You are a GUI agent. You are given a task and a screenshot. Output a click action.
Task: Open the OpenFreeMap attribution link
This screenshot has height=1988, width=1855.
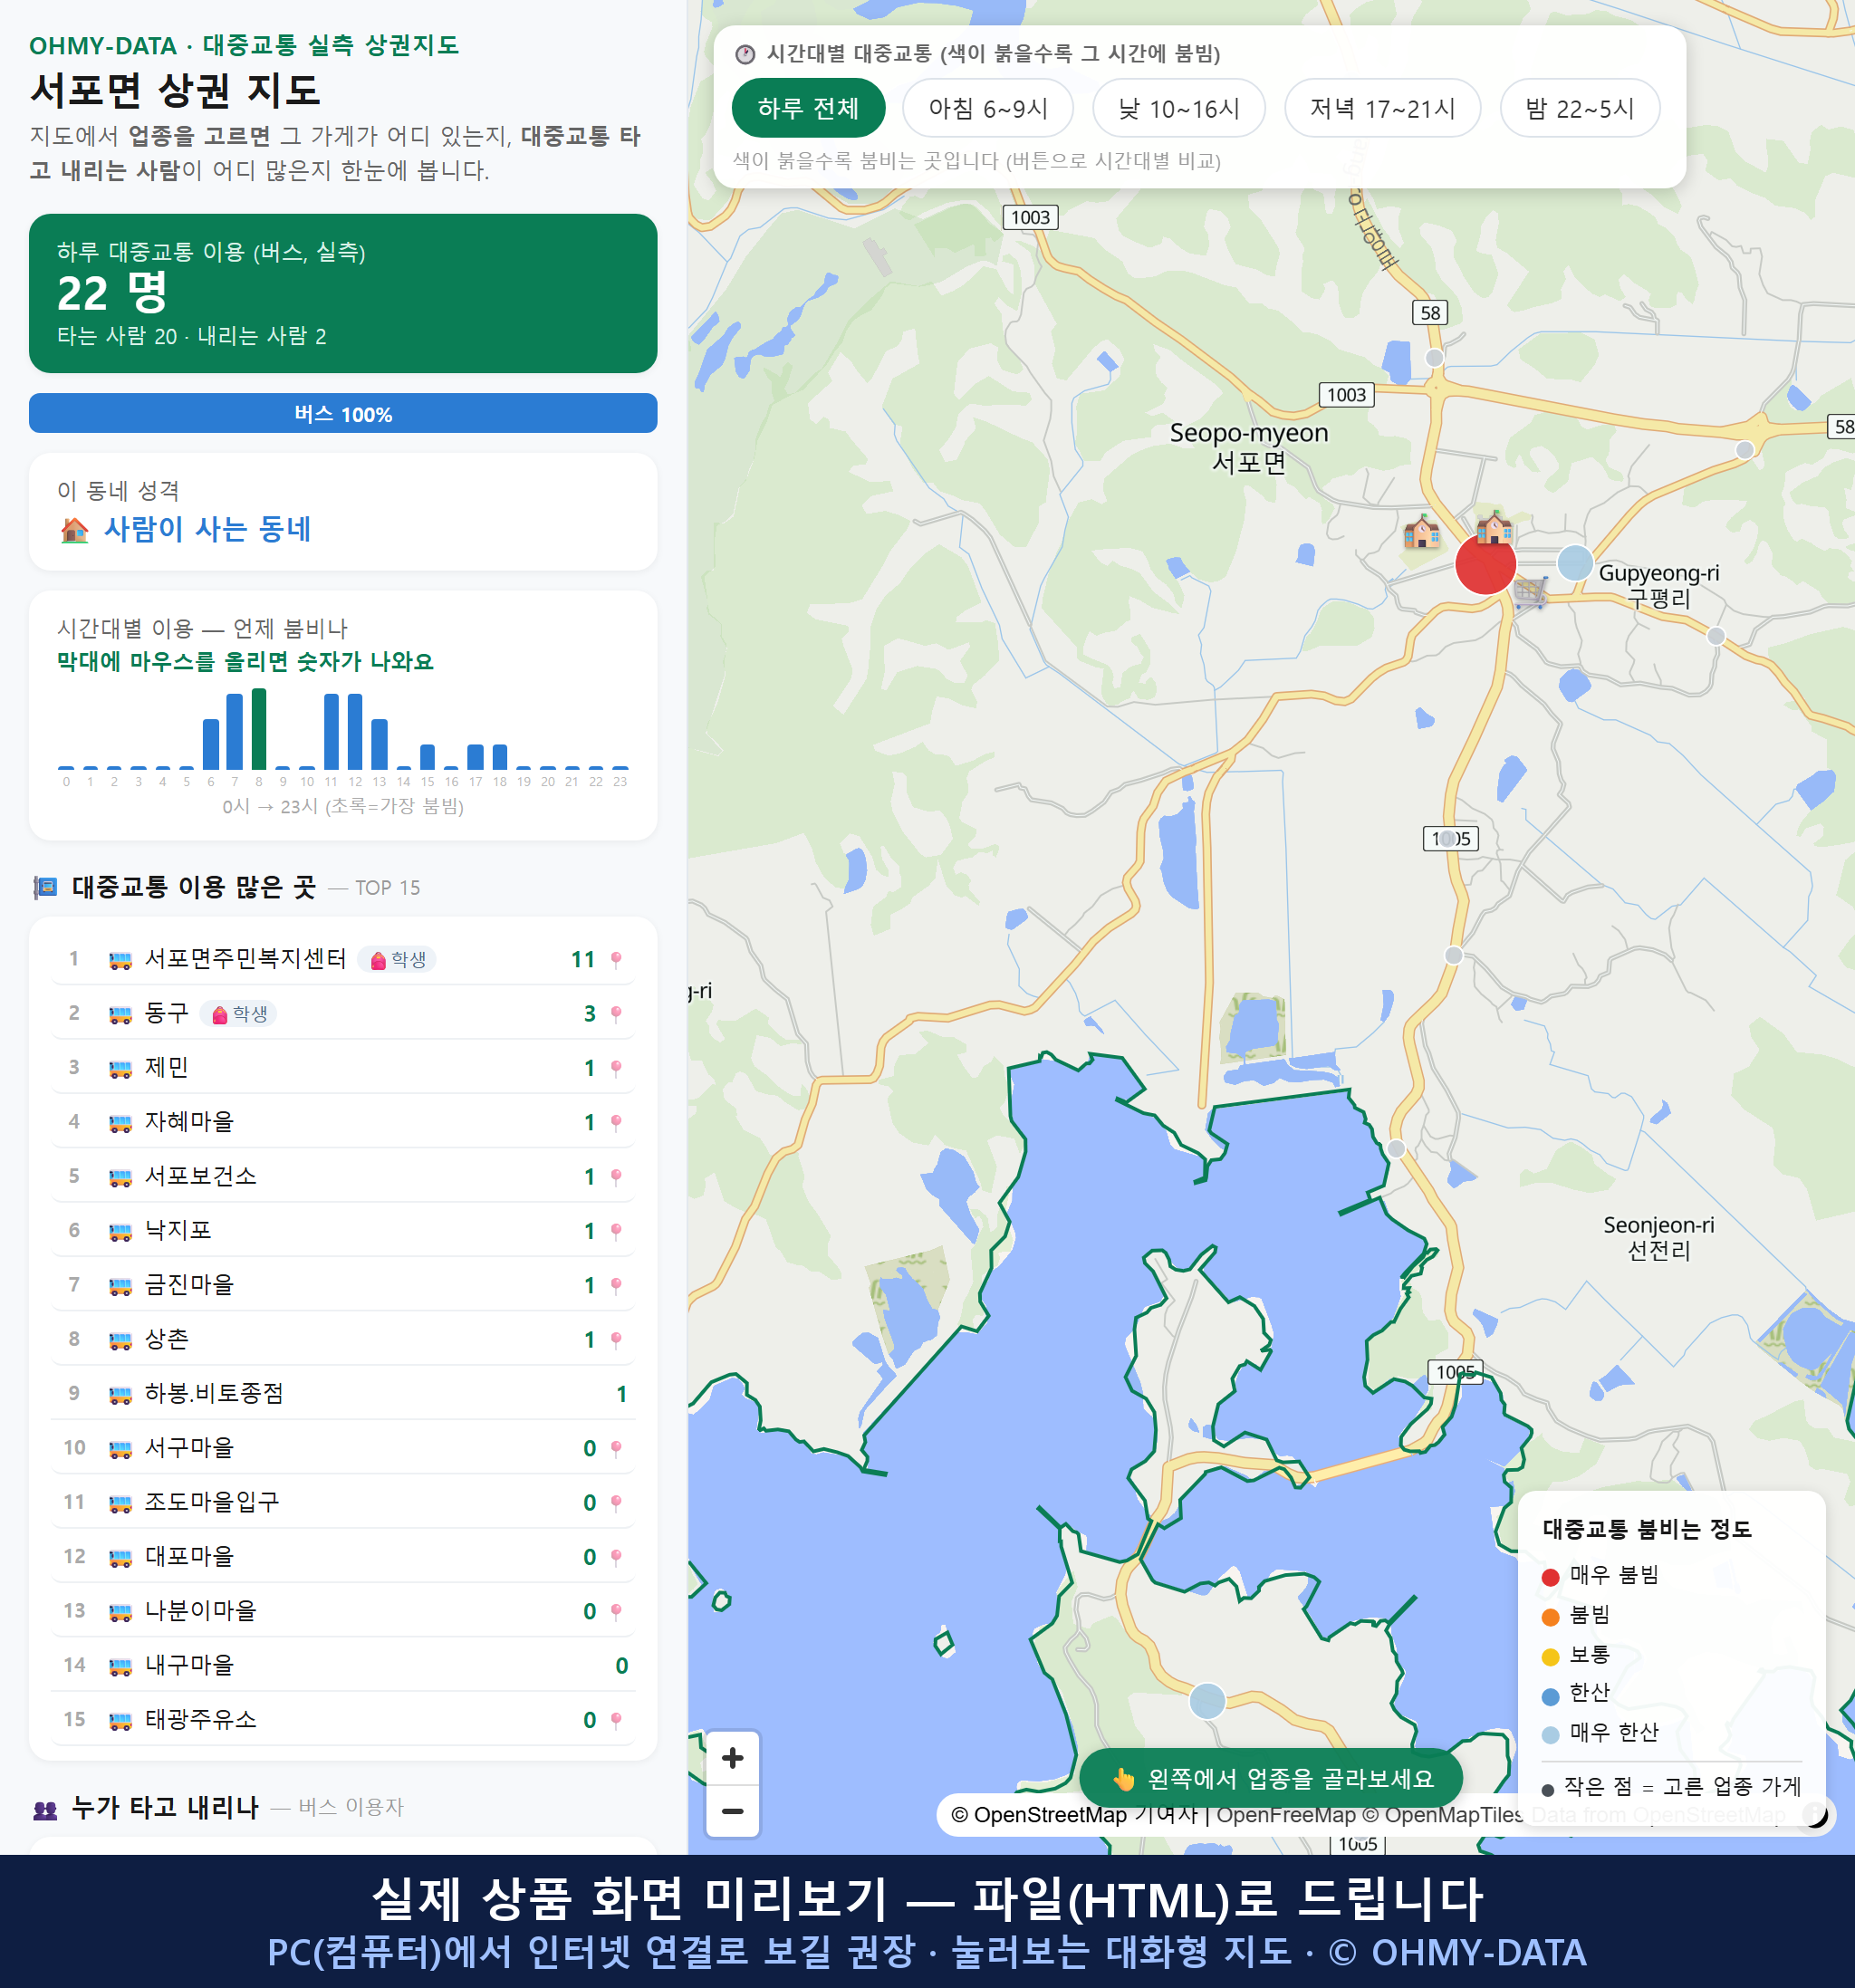(1285, 1815)
